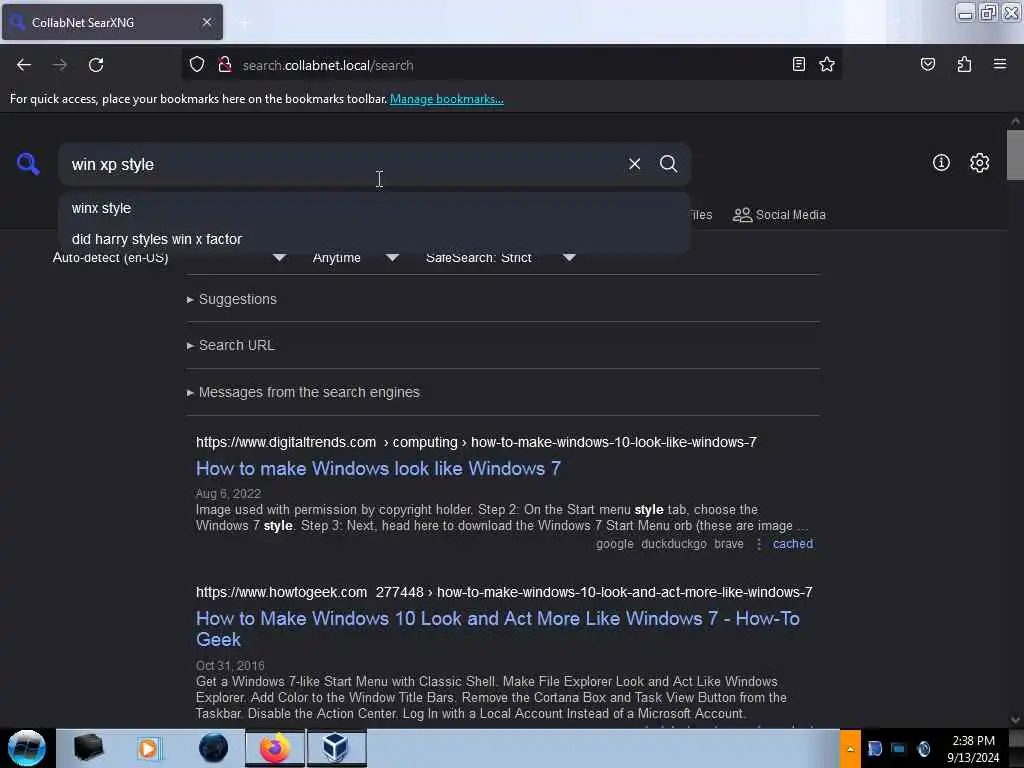Screen dimensions: 1024x768
Task: Show hidden tray icons arrow
Action: point(850,748)
